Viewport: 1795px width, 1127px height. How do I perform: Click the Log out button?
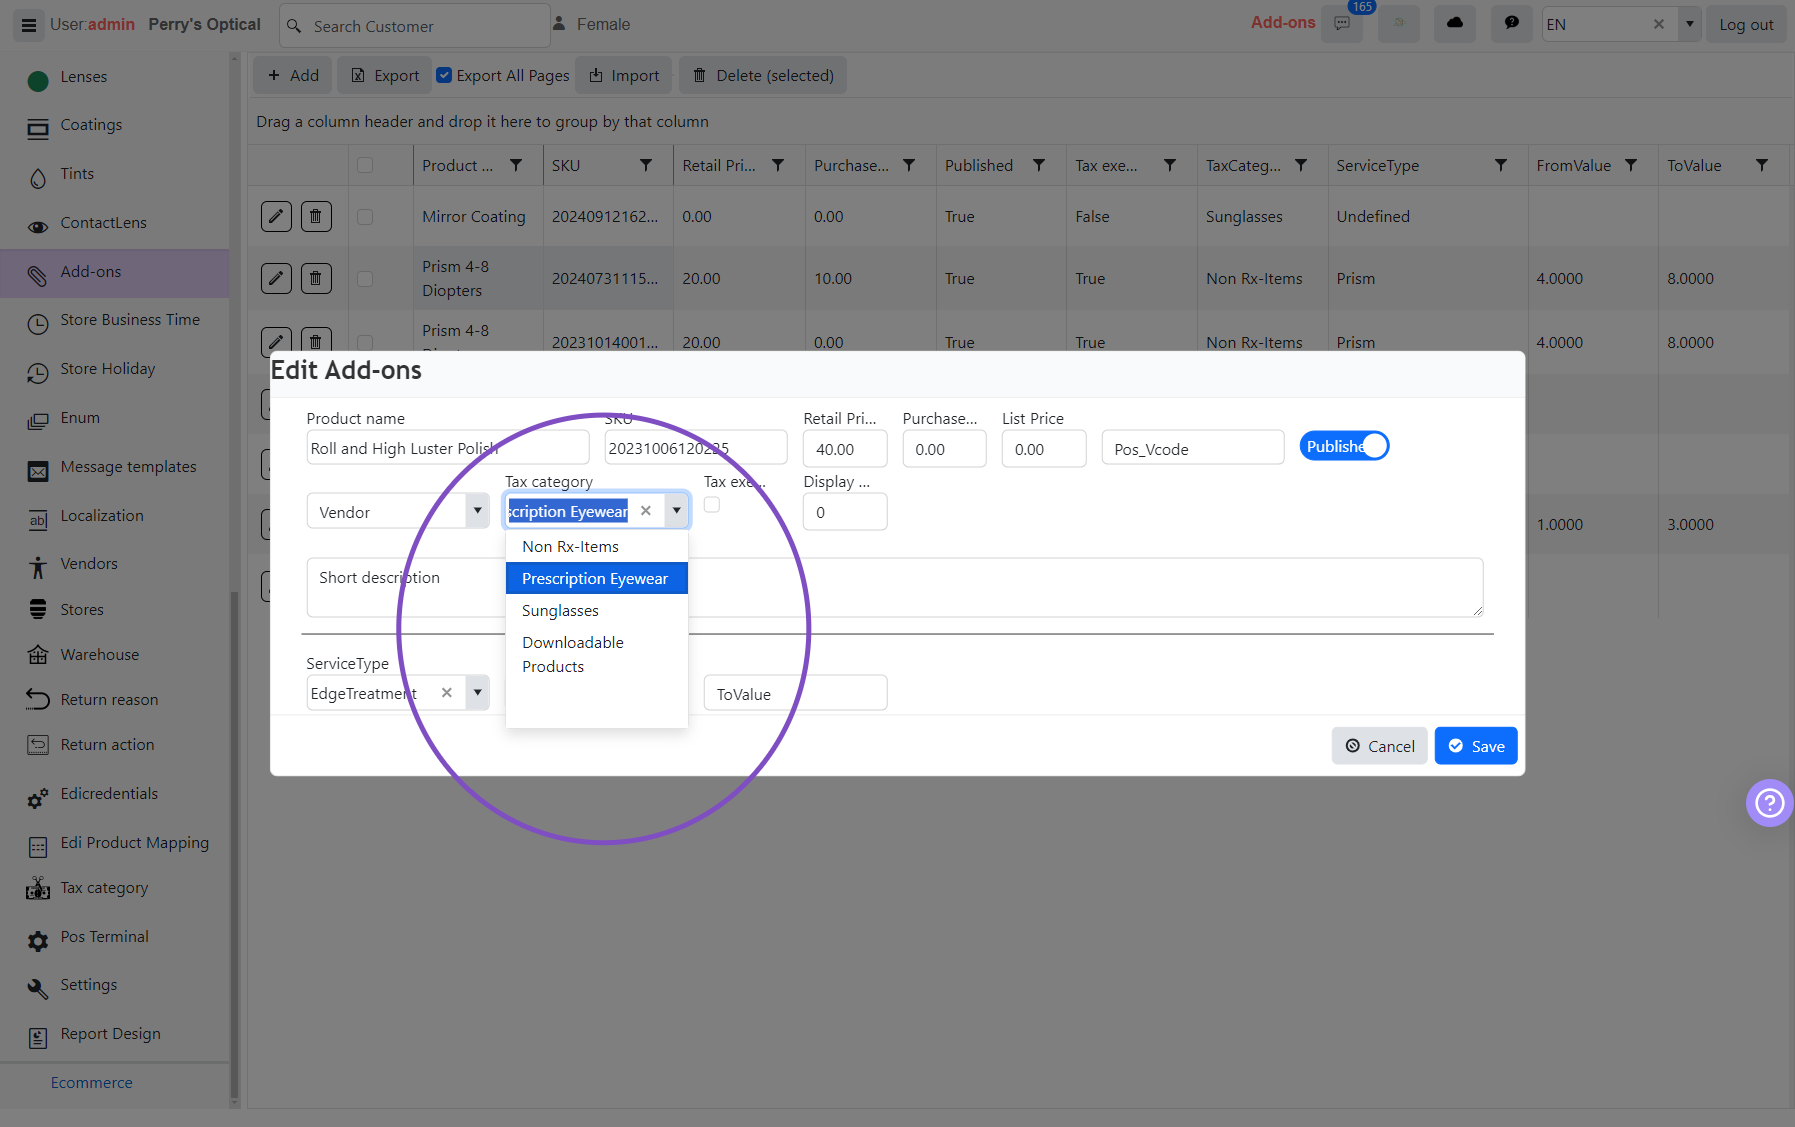(x=1746, y=25)
